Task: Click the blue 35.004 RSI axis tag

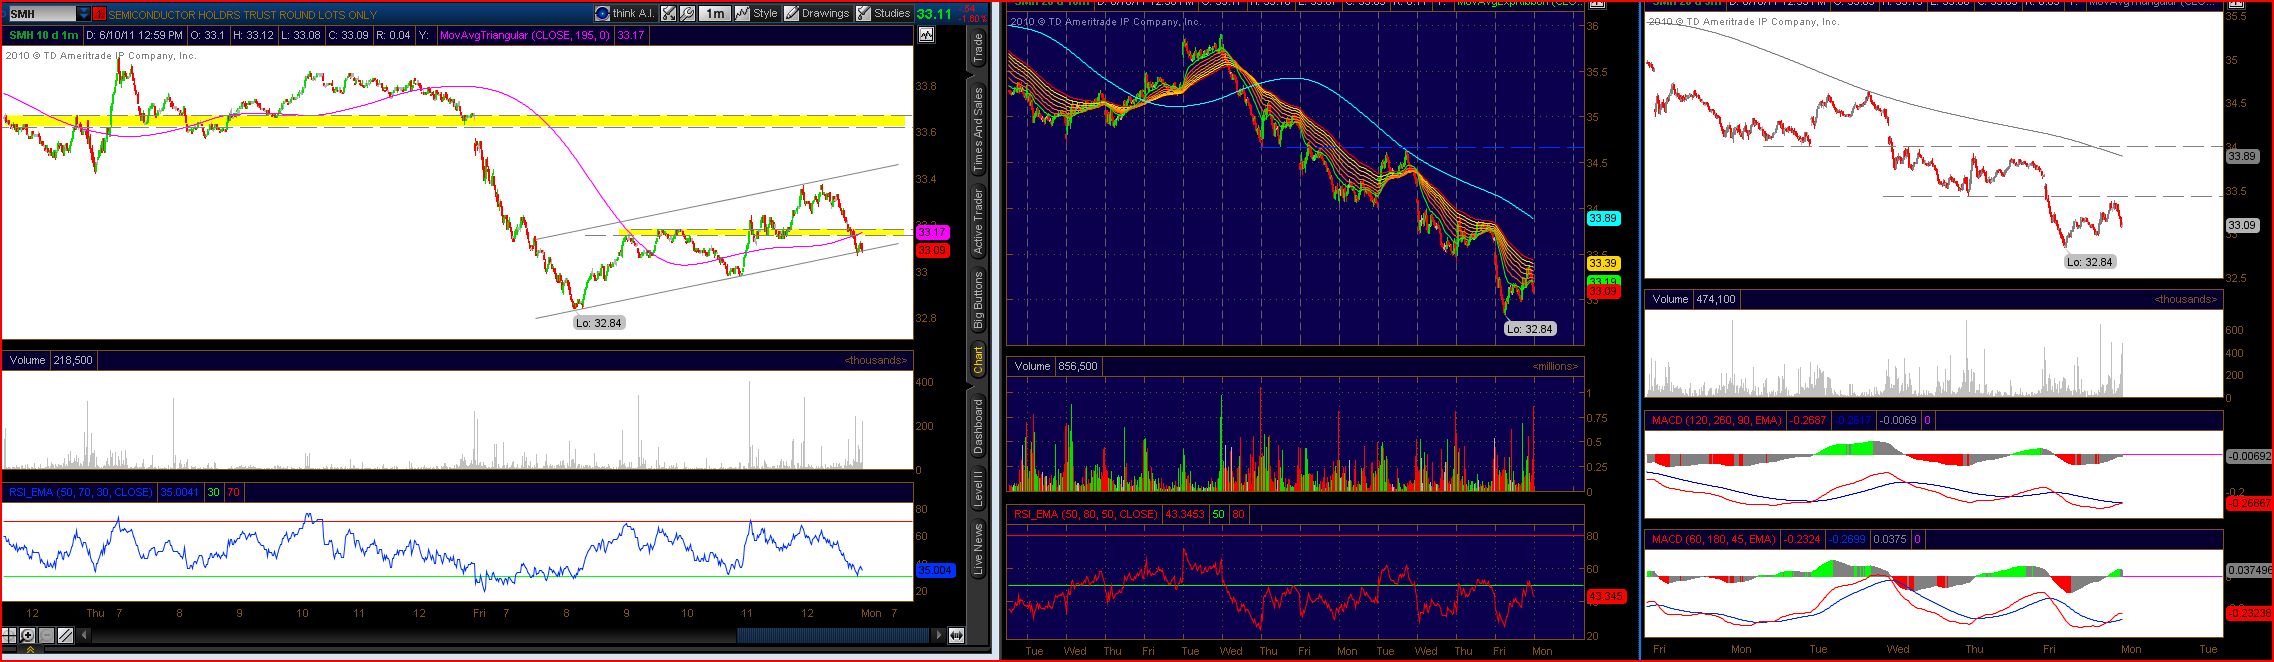Action: click(935, 570)
